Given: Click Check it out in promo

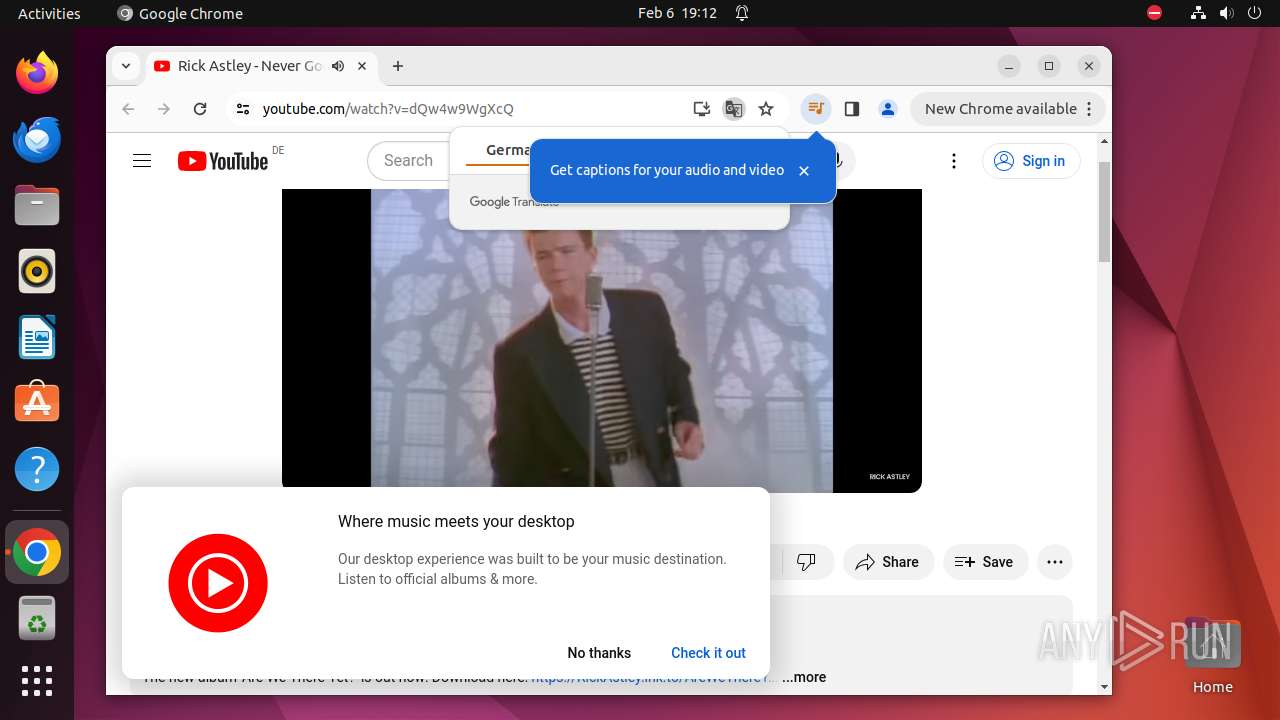Looking at the screenshot, I should (x=708, y=653).
